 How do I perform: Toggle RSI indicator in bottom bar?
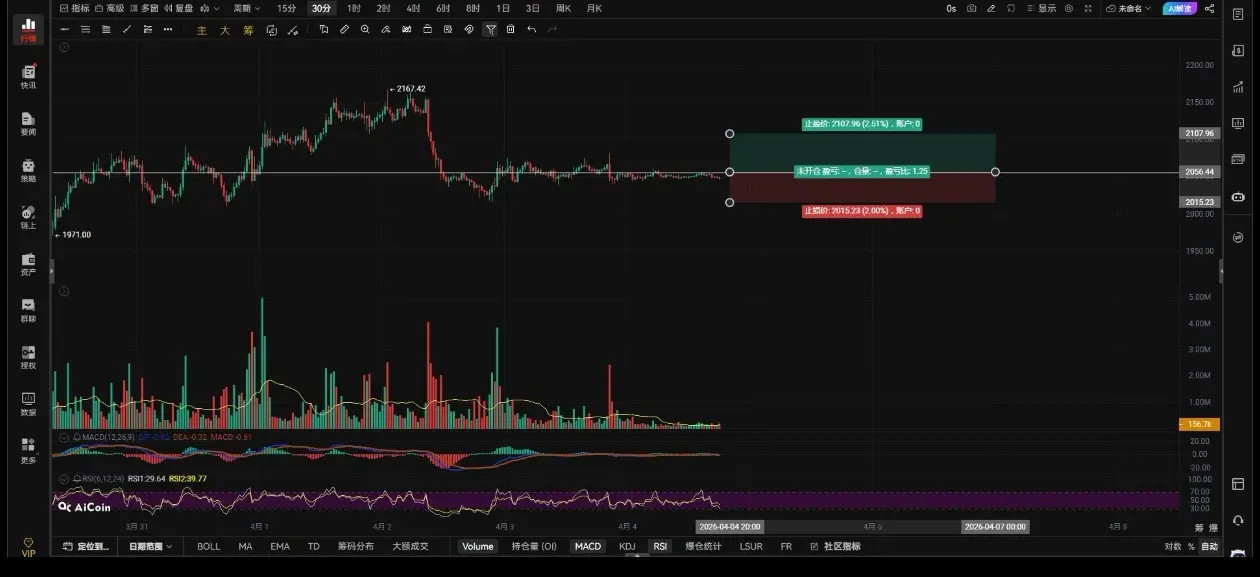pyautogui.click(x=660, y=546)
